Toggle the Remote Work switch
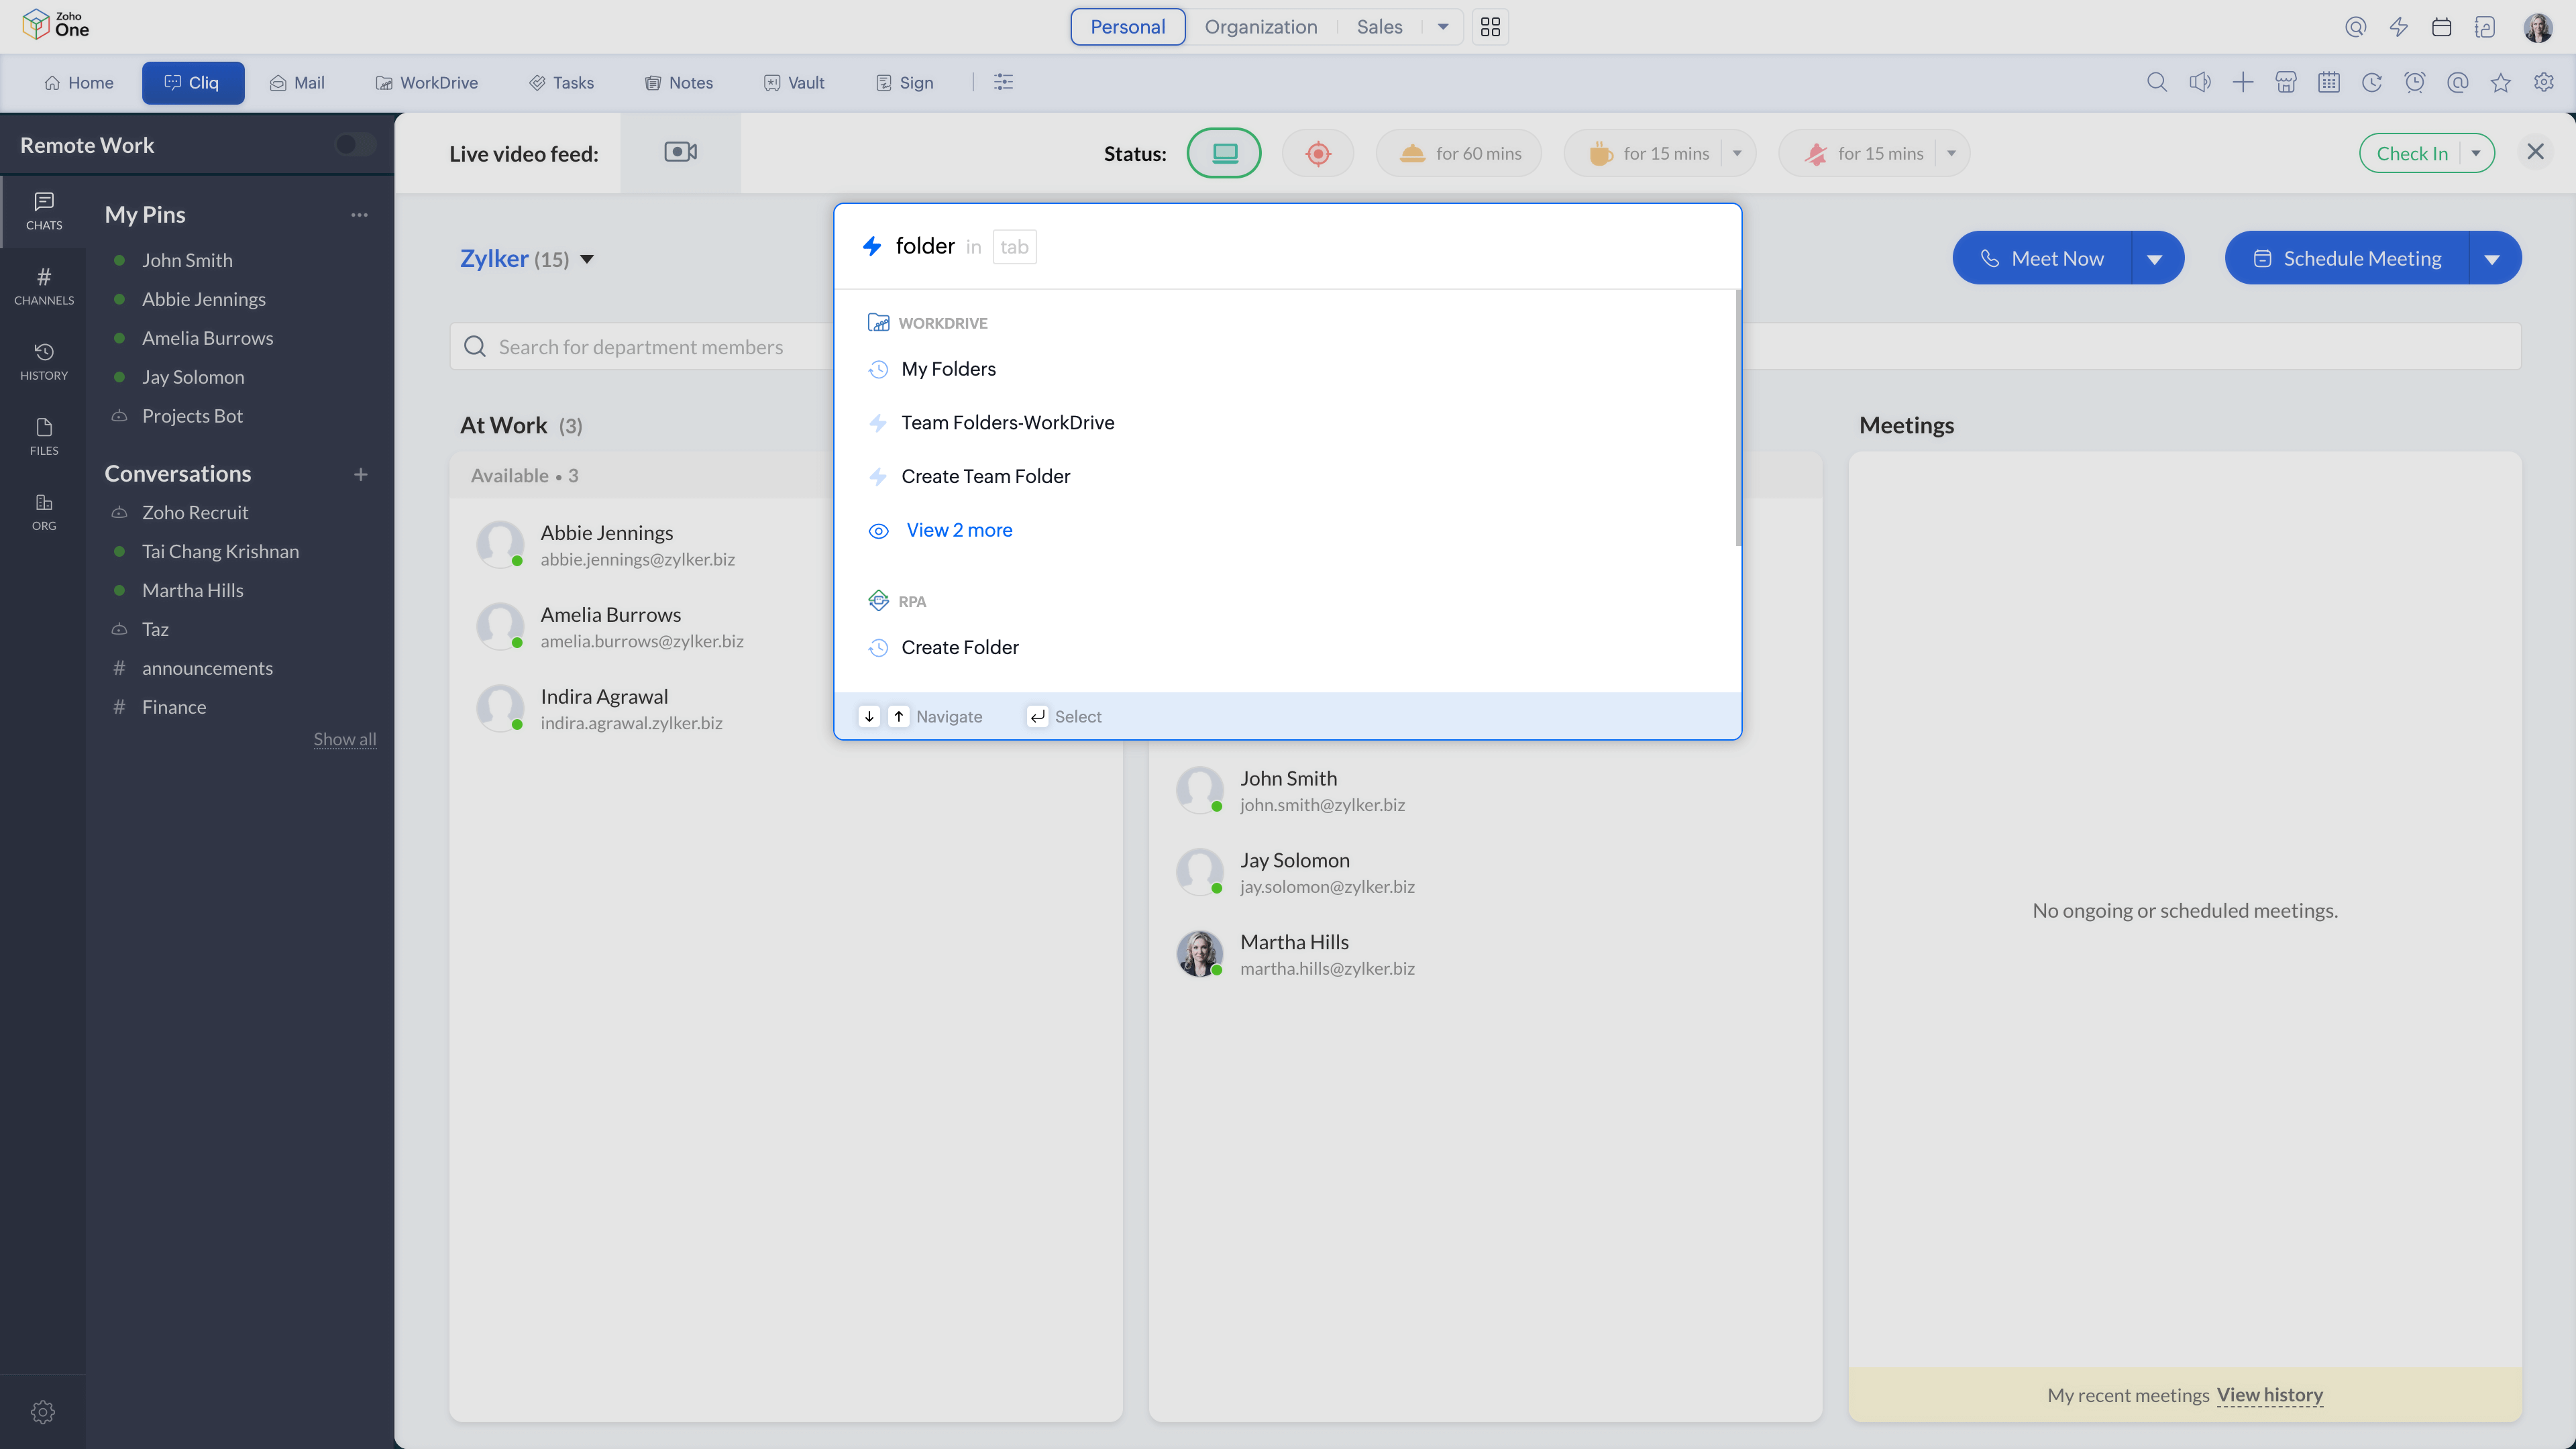 (x=352, y=144)
